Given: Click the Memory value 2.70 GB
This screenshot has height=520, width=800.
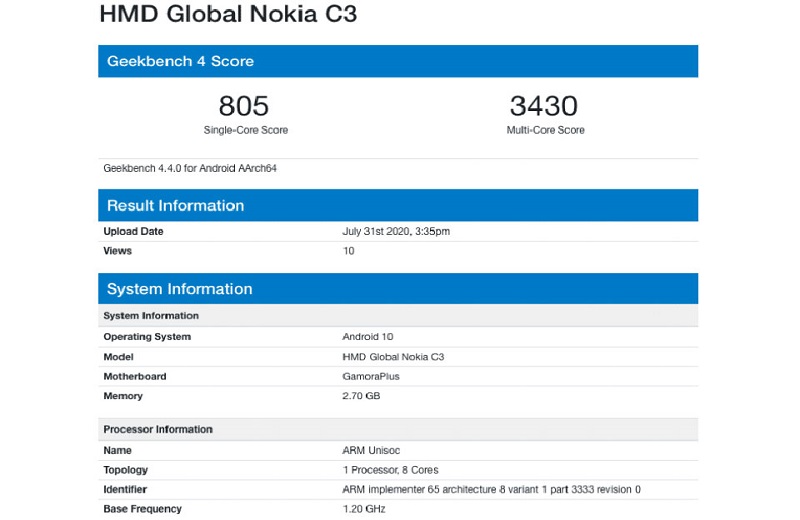Looking at the screenshot, I should [361, 396].
